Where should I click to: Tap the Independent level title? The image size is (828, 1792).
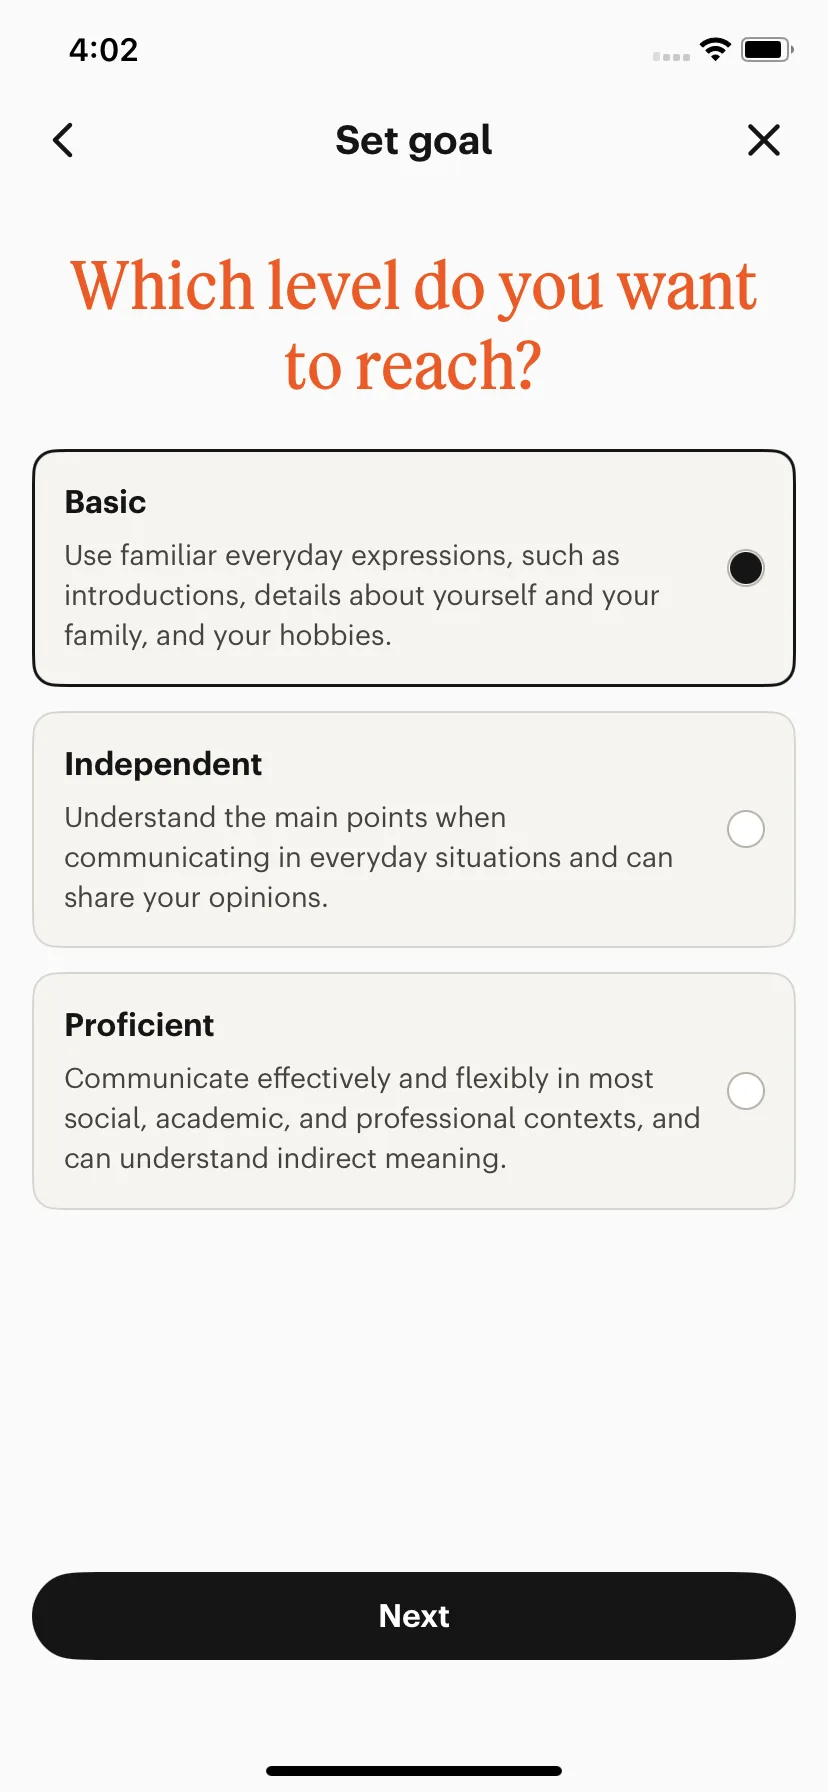[x=163, y=764]
